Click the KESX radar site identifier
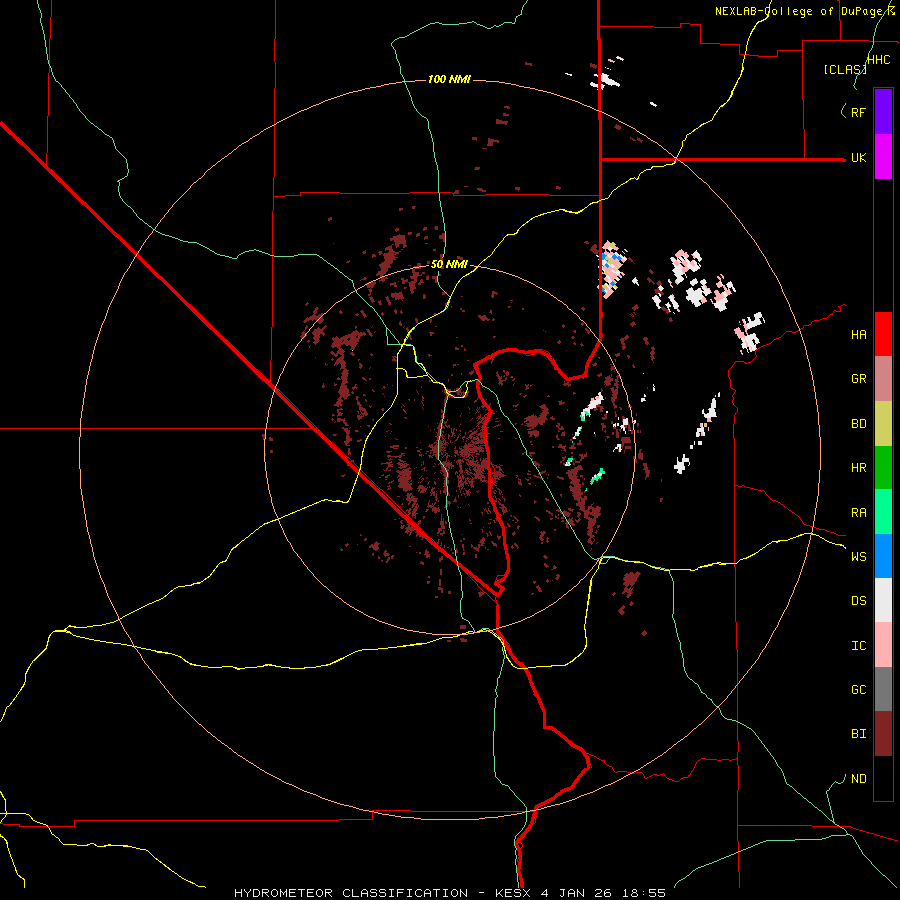Image resolution: width=900 pixels, height=900 pixels. coord(514,893)
